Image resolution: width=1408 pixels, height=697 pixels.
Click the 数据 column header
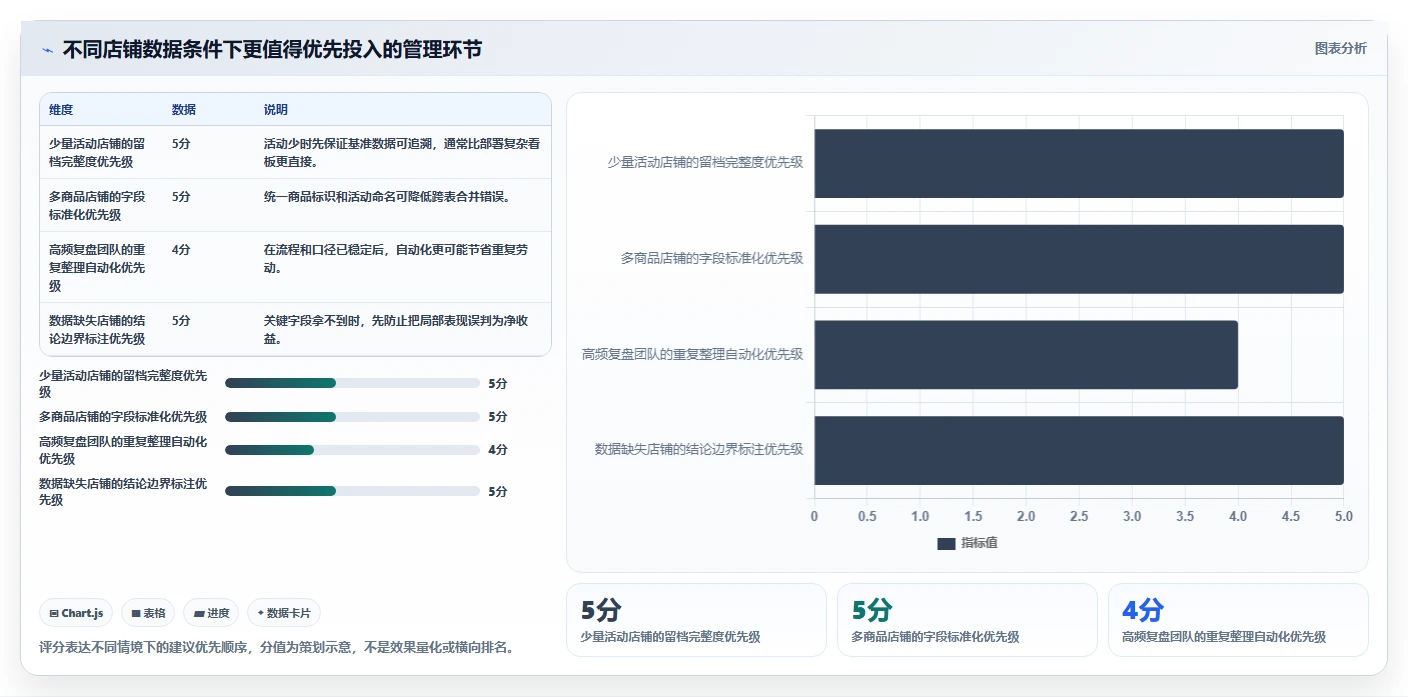click(184, 110)
